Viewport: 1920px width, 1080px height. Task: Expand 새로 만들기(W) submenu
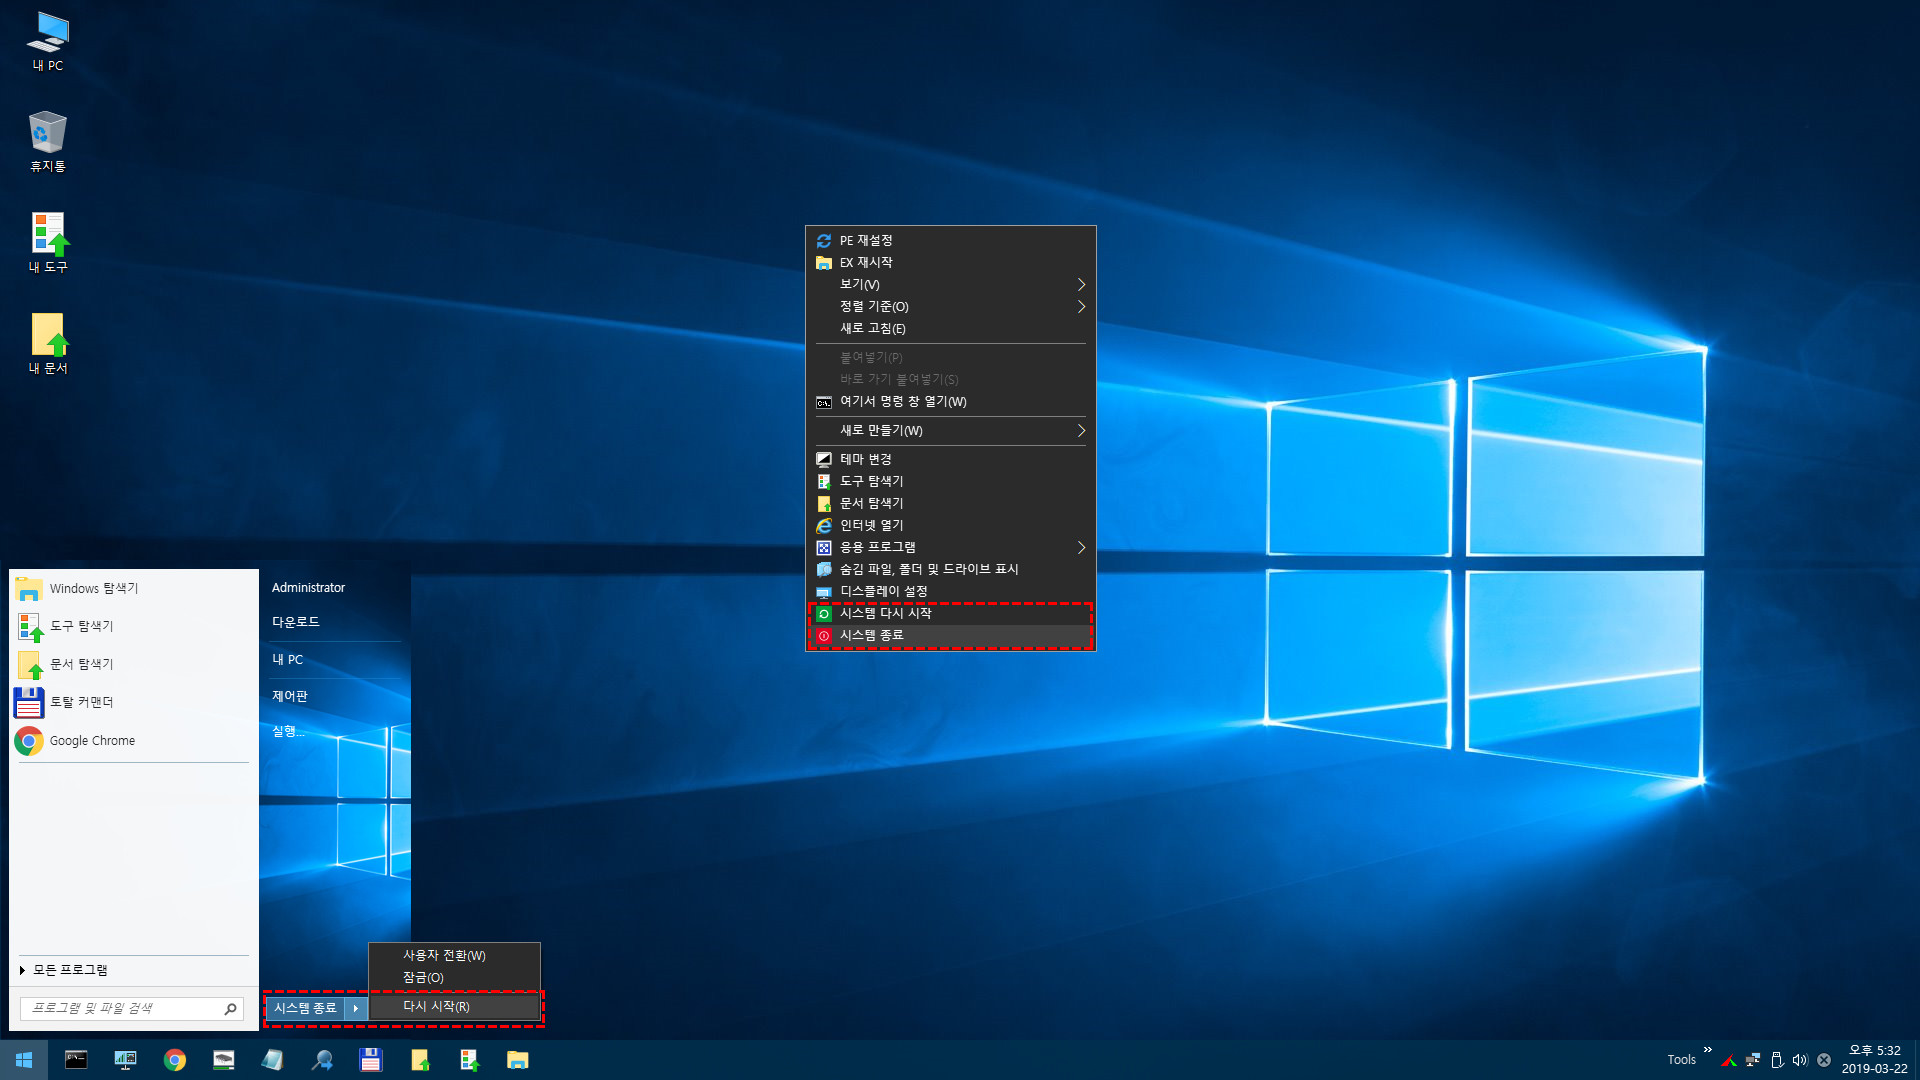coord(950,431)
